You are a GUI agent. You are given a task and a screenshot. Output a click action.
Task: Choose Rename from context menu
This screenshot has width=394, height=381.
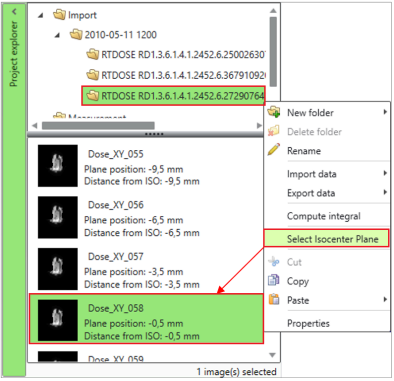327,151
